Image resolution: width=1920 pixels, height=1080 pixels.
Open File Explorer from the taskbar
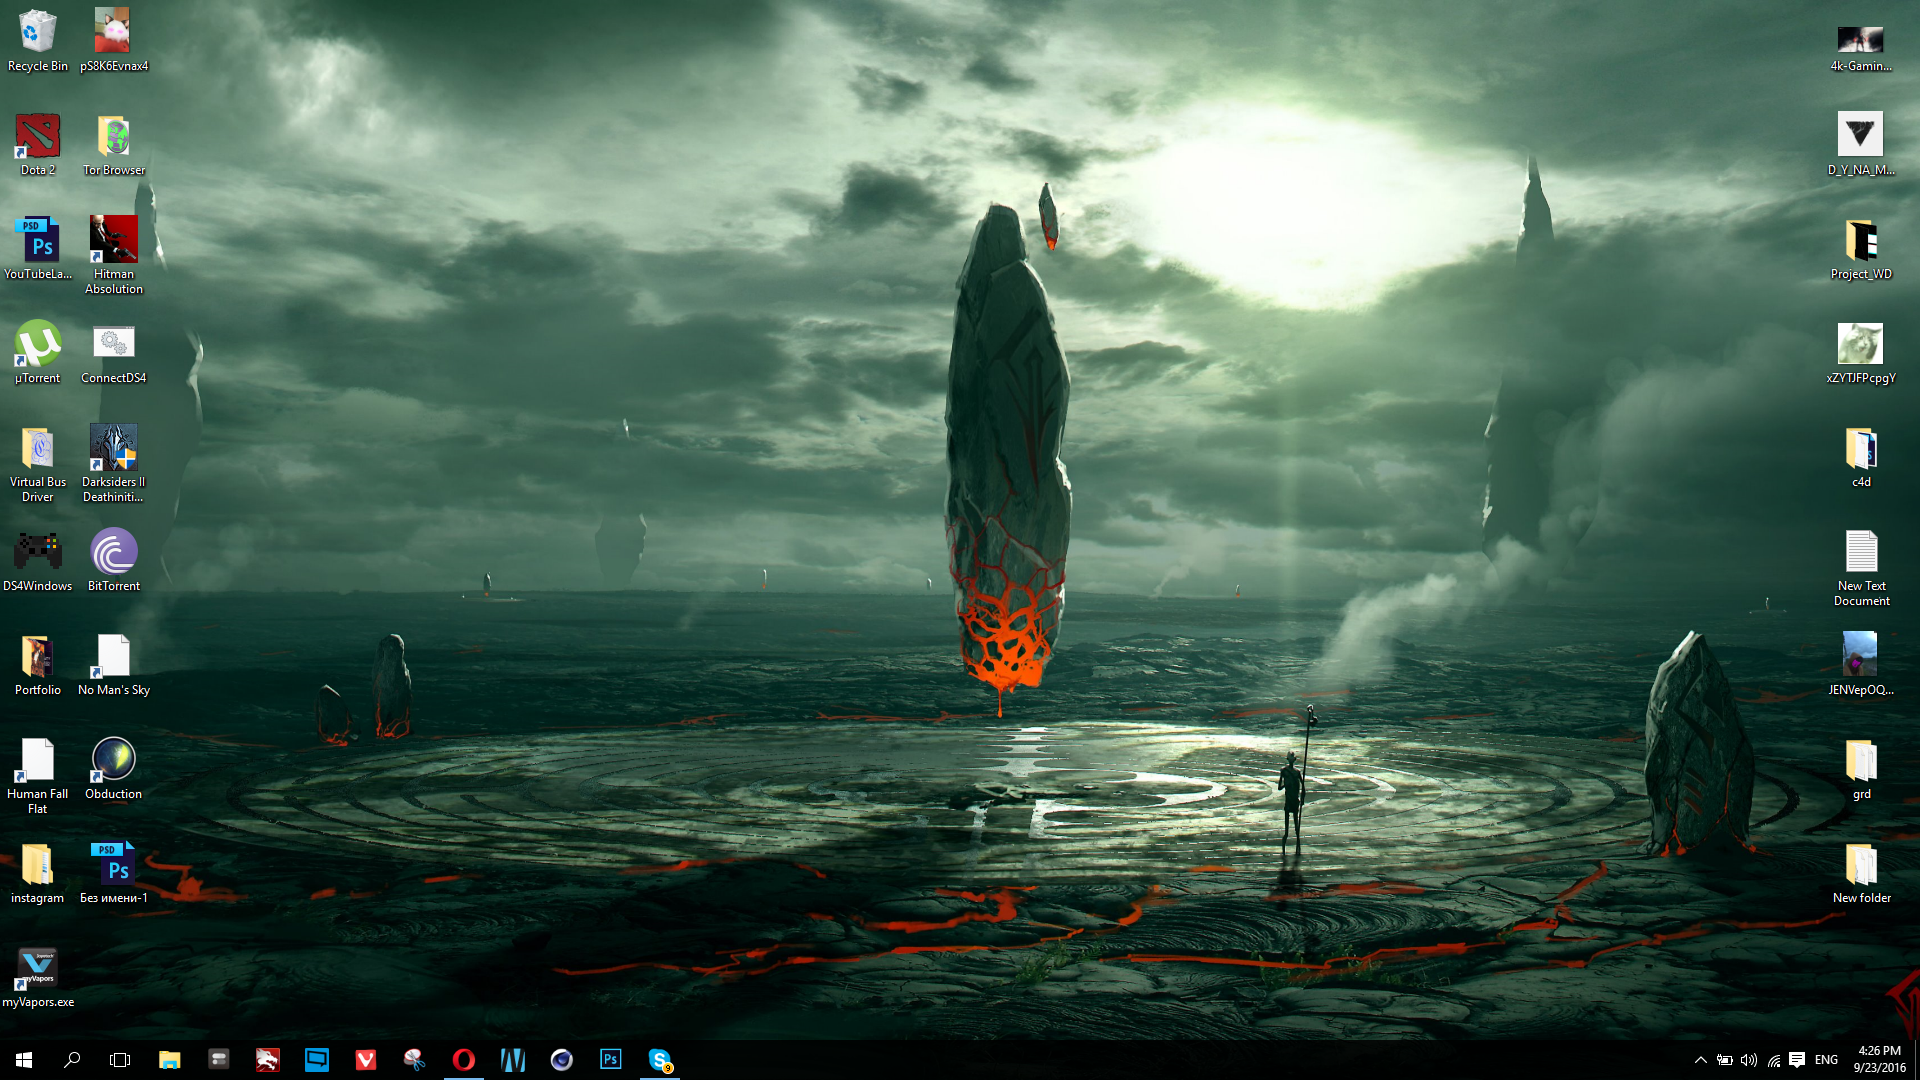pyautogui.click(x=170, y=1060)
